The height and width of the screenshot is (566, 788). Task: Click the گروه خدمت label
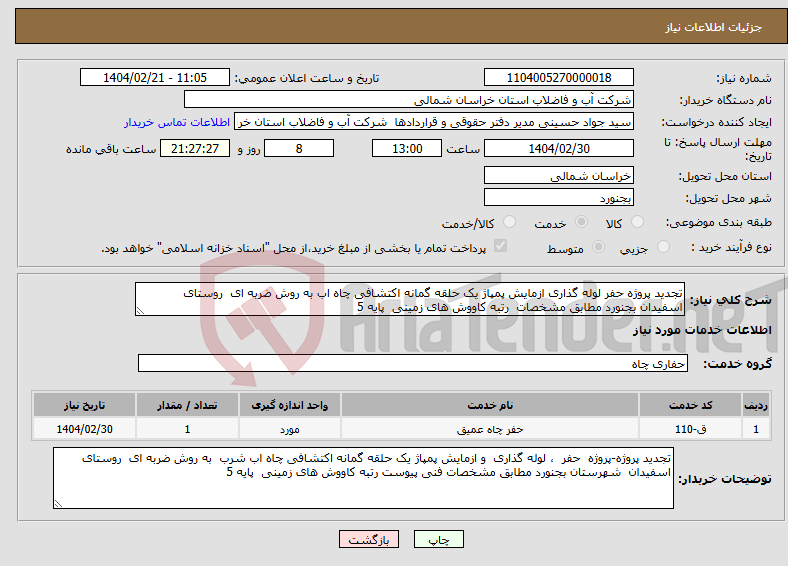737,364
